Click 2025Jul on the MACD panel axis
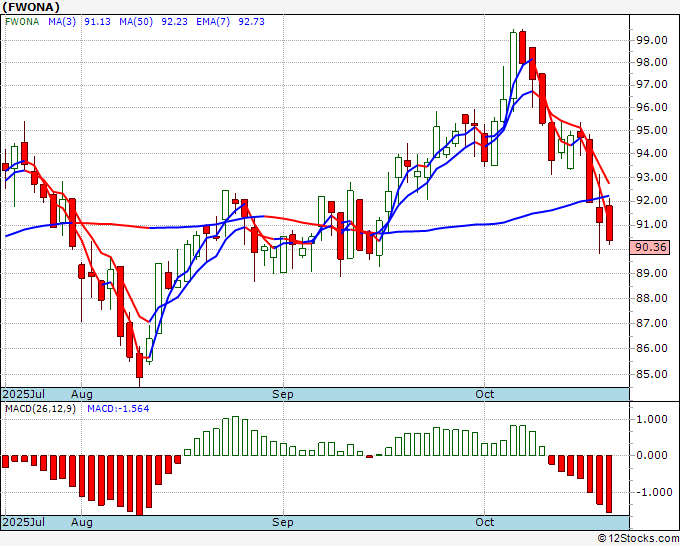Image resolution: width=680 pixels, height=546 pixels. coord(24,522)
